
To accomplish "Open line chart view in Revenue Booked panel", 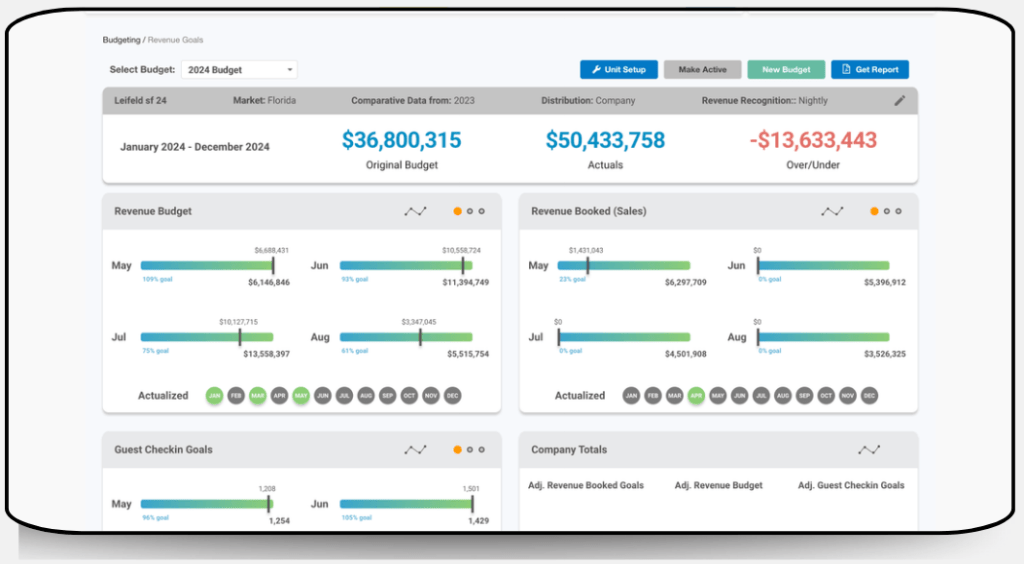I will [x=832, y=211].
